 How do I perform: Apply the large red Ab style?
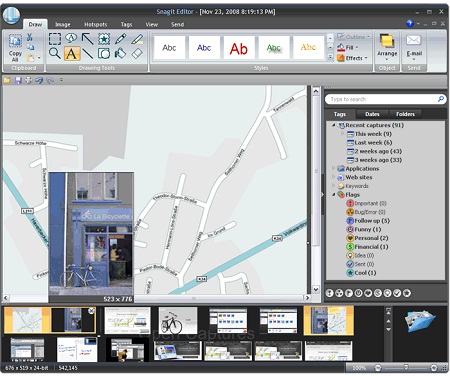239,48
